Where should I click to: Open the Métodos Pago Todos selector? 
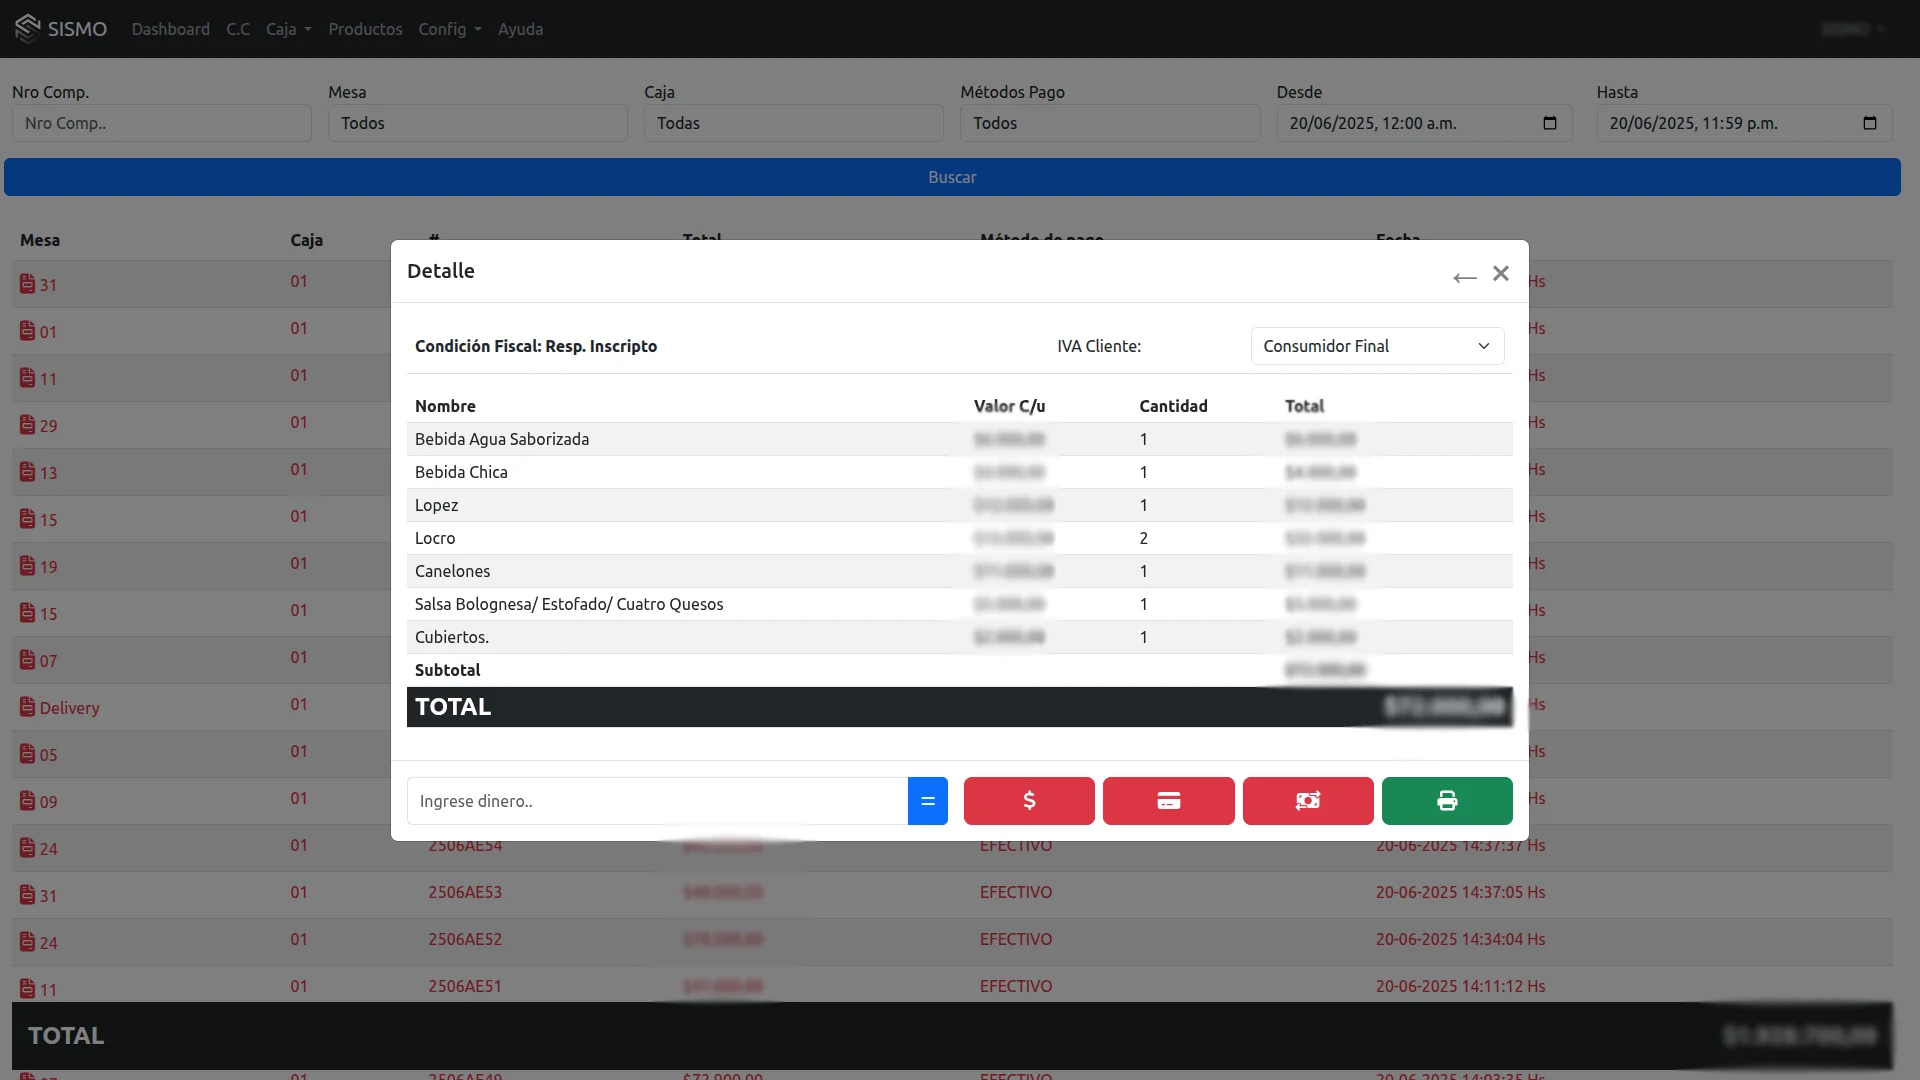pos(1110,123)
